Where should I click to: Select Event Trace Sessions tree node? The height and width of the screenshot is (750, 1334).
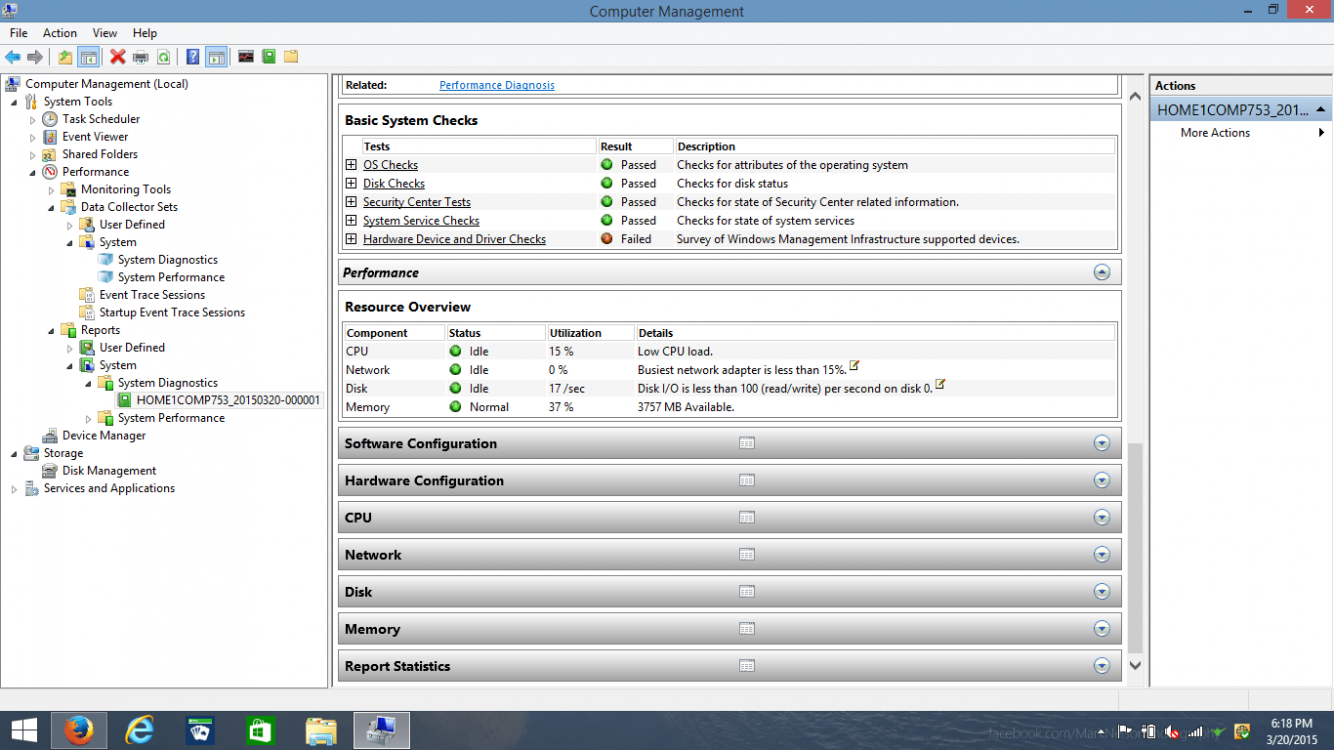tap(152, 295)
